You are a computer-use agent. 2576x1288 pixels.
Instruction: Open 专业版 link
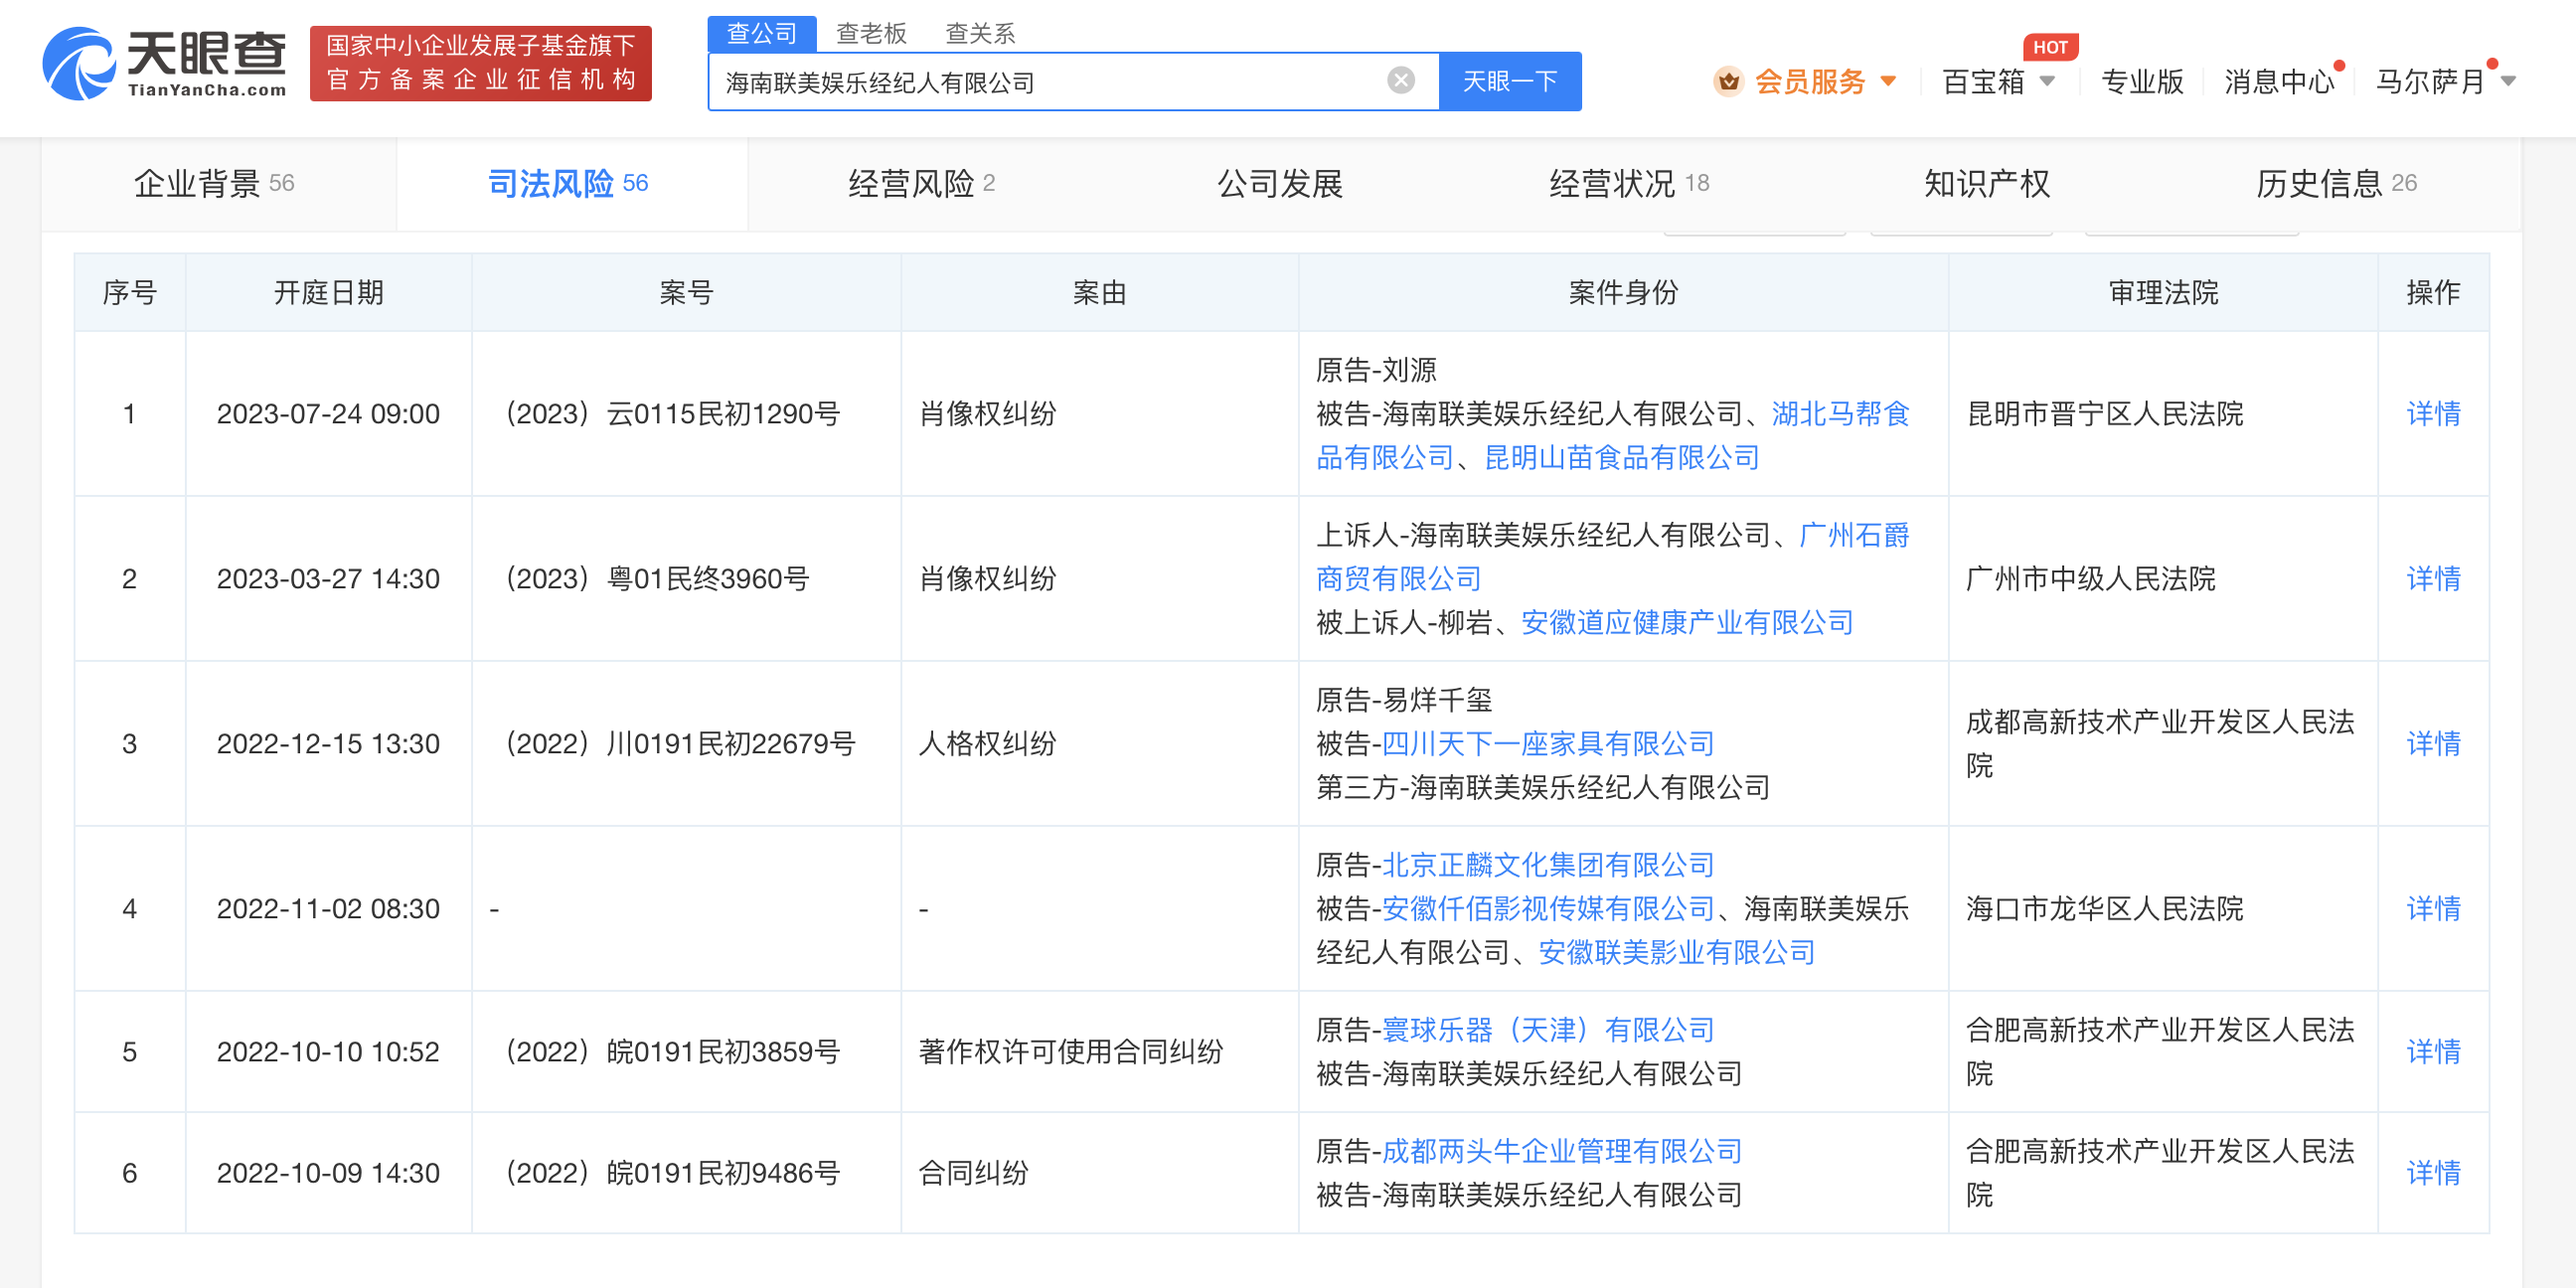pos(2142,82)
